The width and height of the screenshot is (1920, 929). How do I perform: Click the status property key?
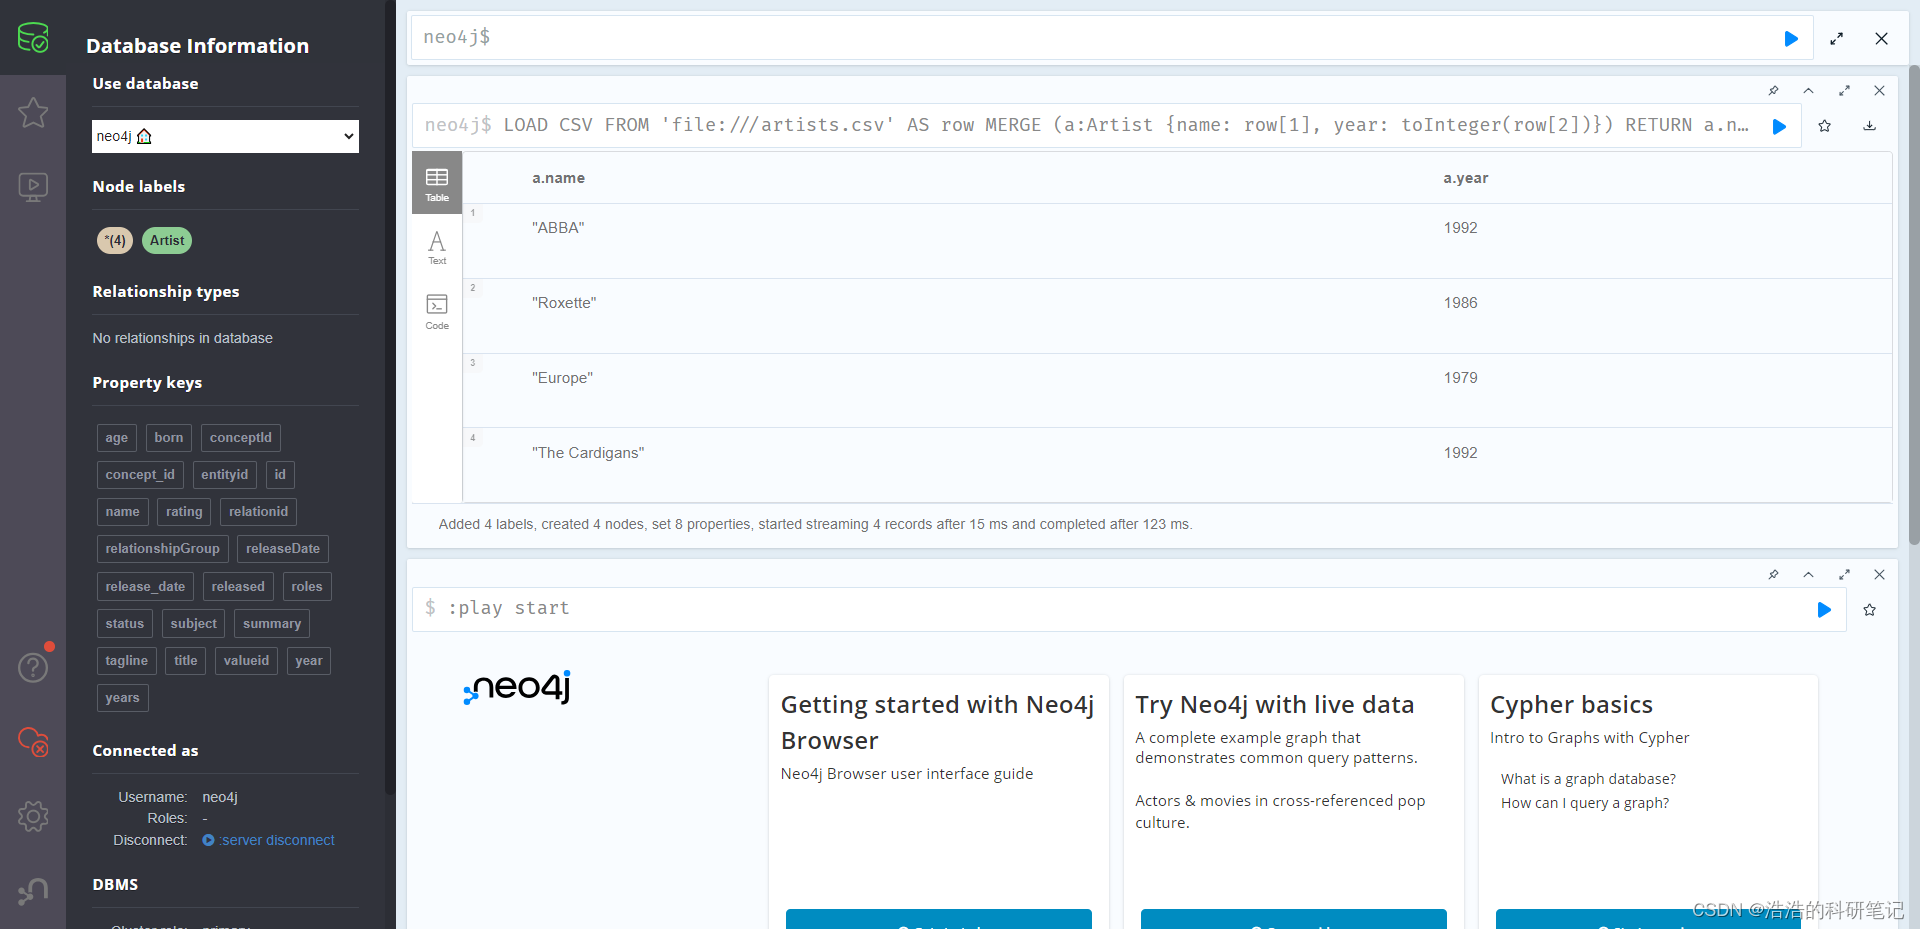(x=125, y=624)
